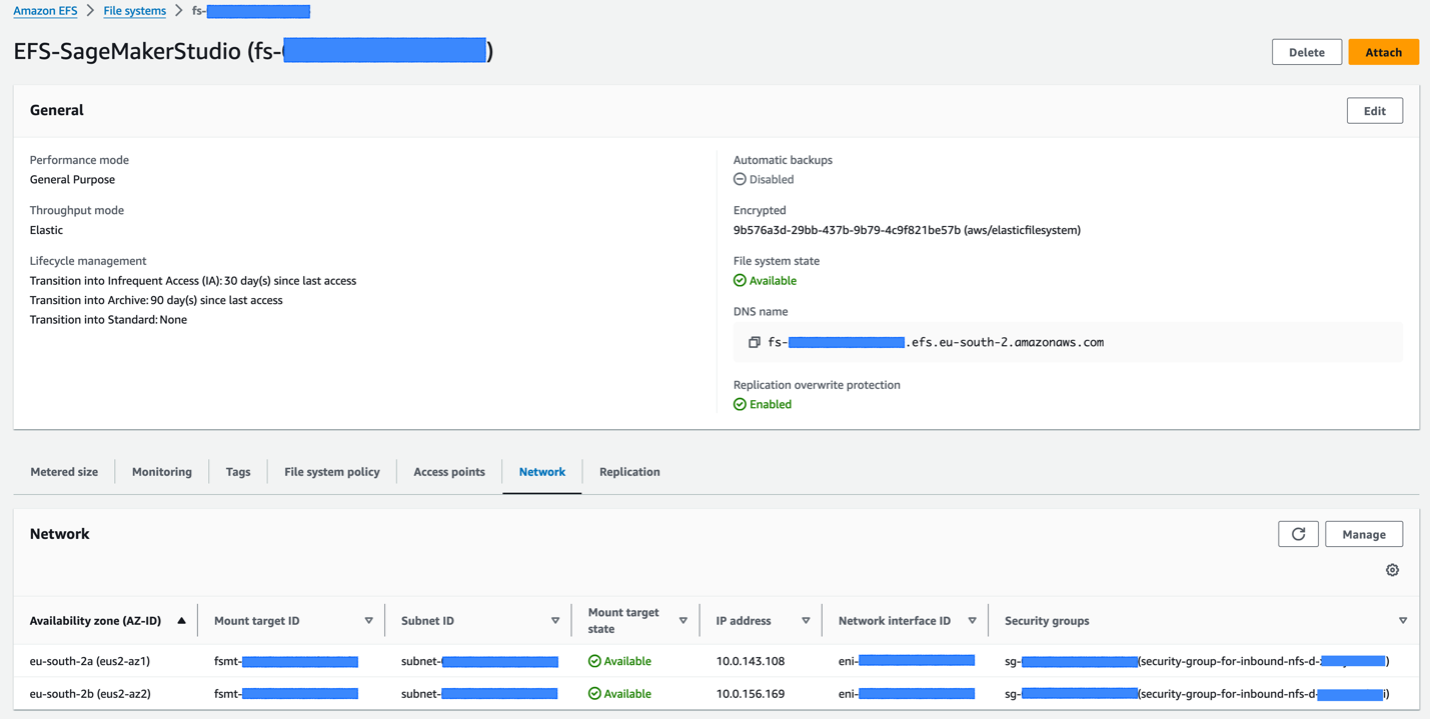
Task: Click security group in eu-south-2b row
Action: tap(1197, 693)
